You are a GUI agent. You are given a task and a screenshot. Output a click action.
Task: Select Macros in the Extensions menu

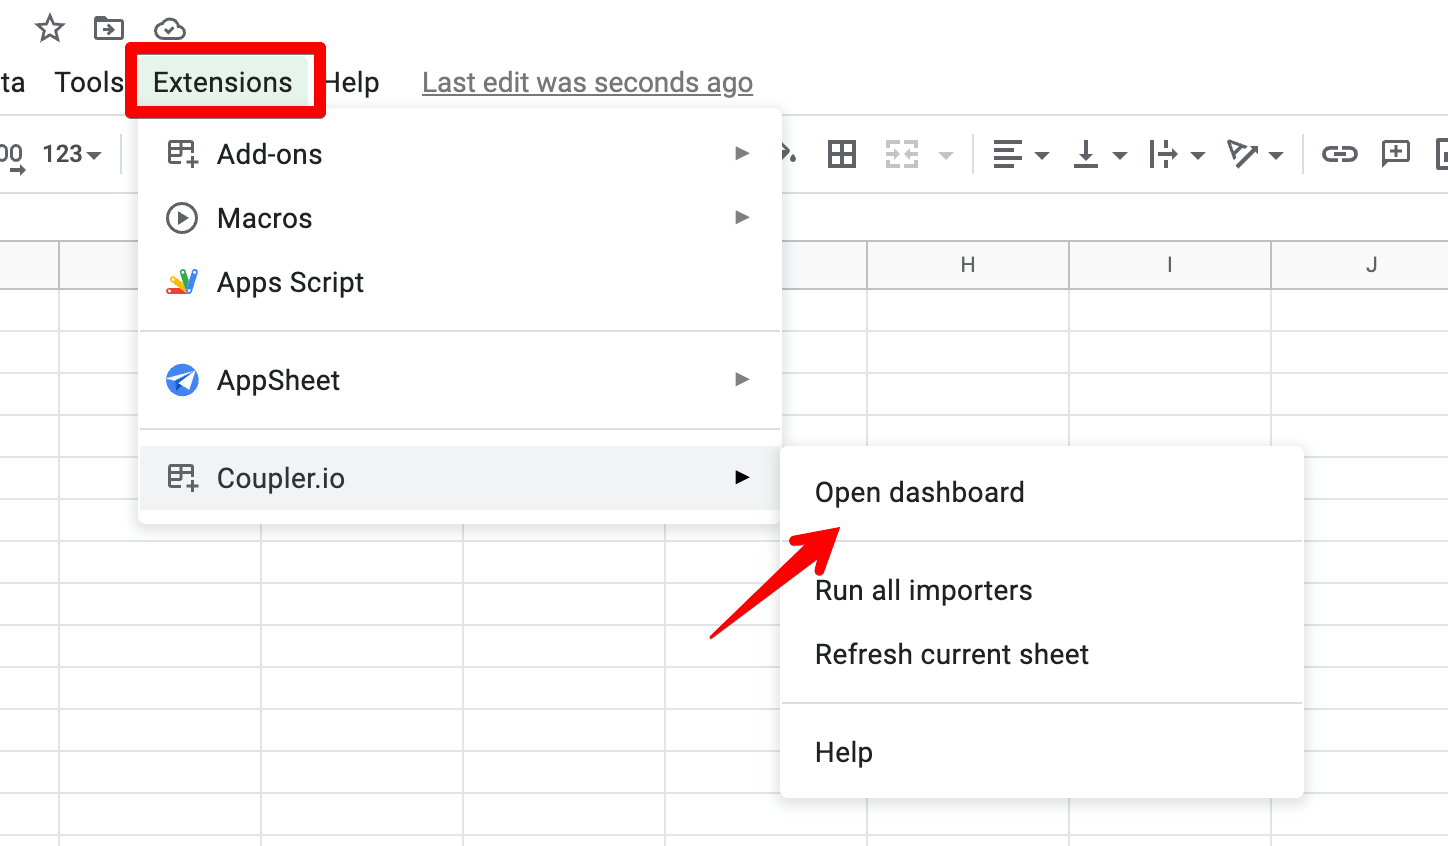pyautogui.click(x=460, y=218)
